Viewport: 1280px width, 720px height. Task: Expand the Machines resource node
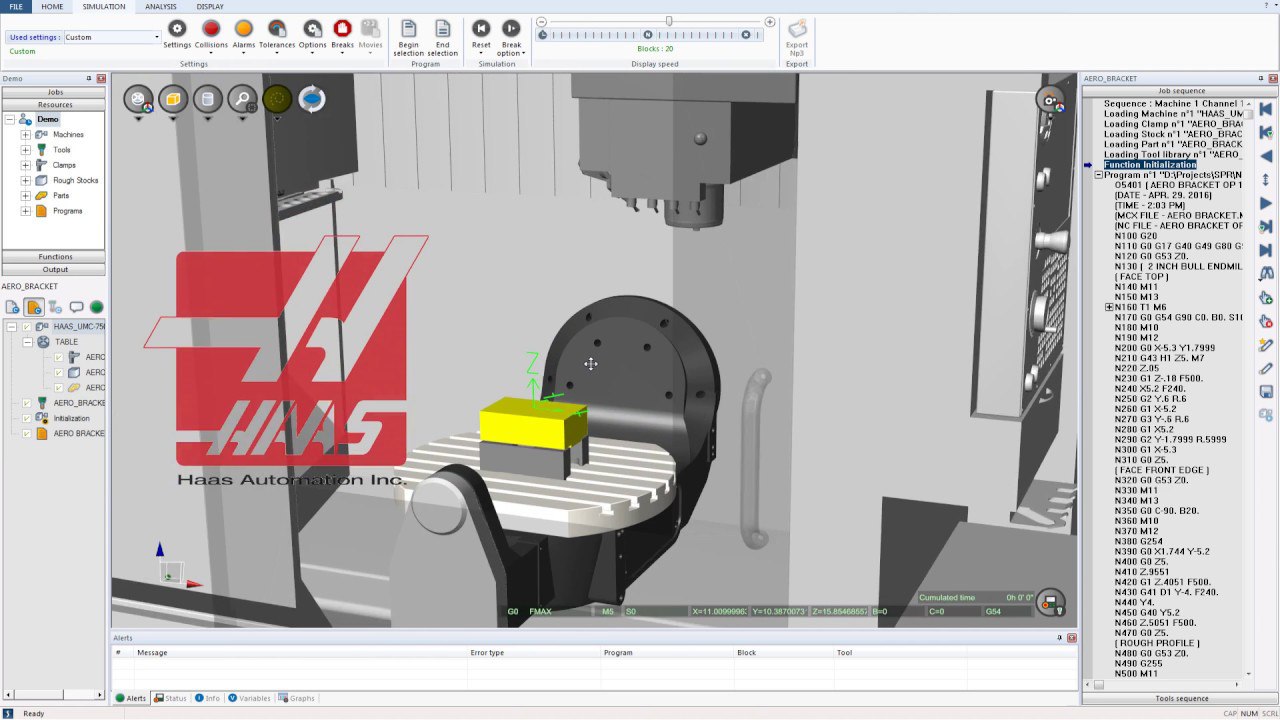(x=25, y=134)
